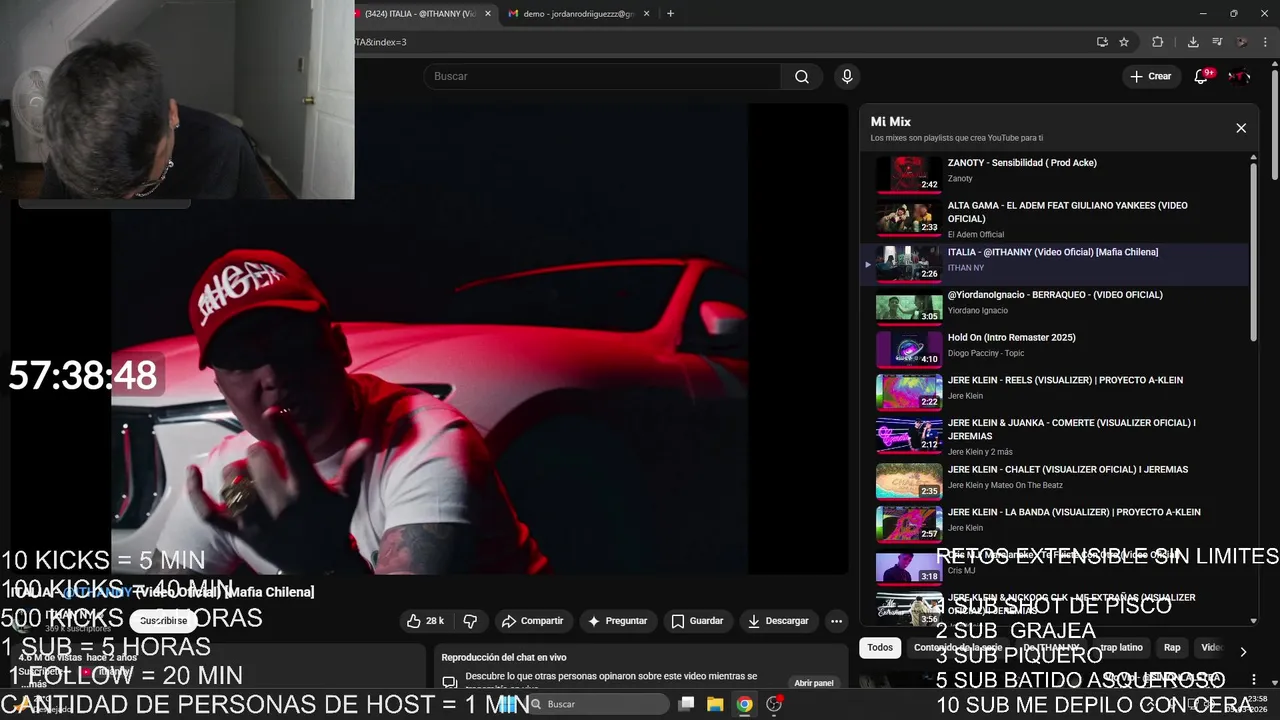Click the URL in the address bar

point(380,42)
